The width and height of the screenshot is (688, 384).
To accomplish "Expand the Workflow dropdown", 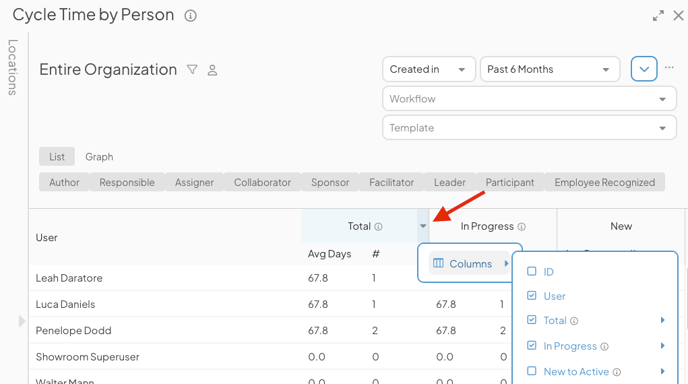I will pyautogui.click(x=529, y=99).
